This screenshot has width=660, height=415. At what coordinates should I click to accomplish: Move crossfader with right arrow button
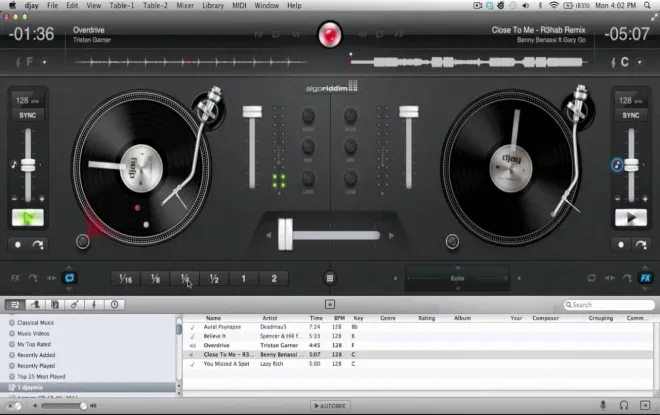[391, 235]
